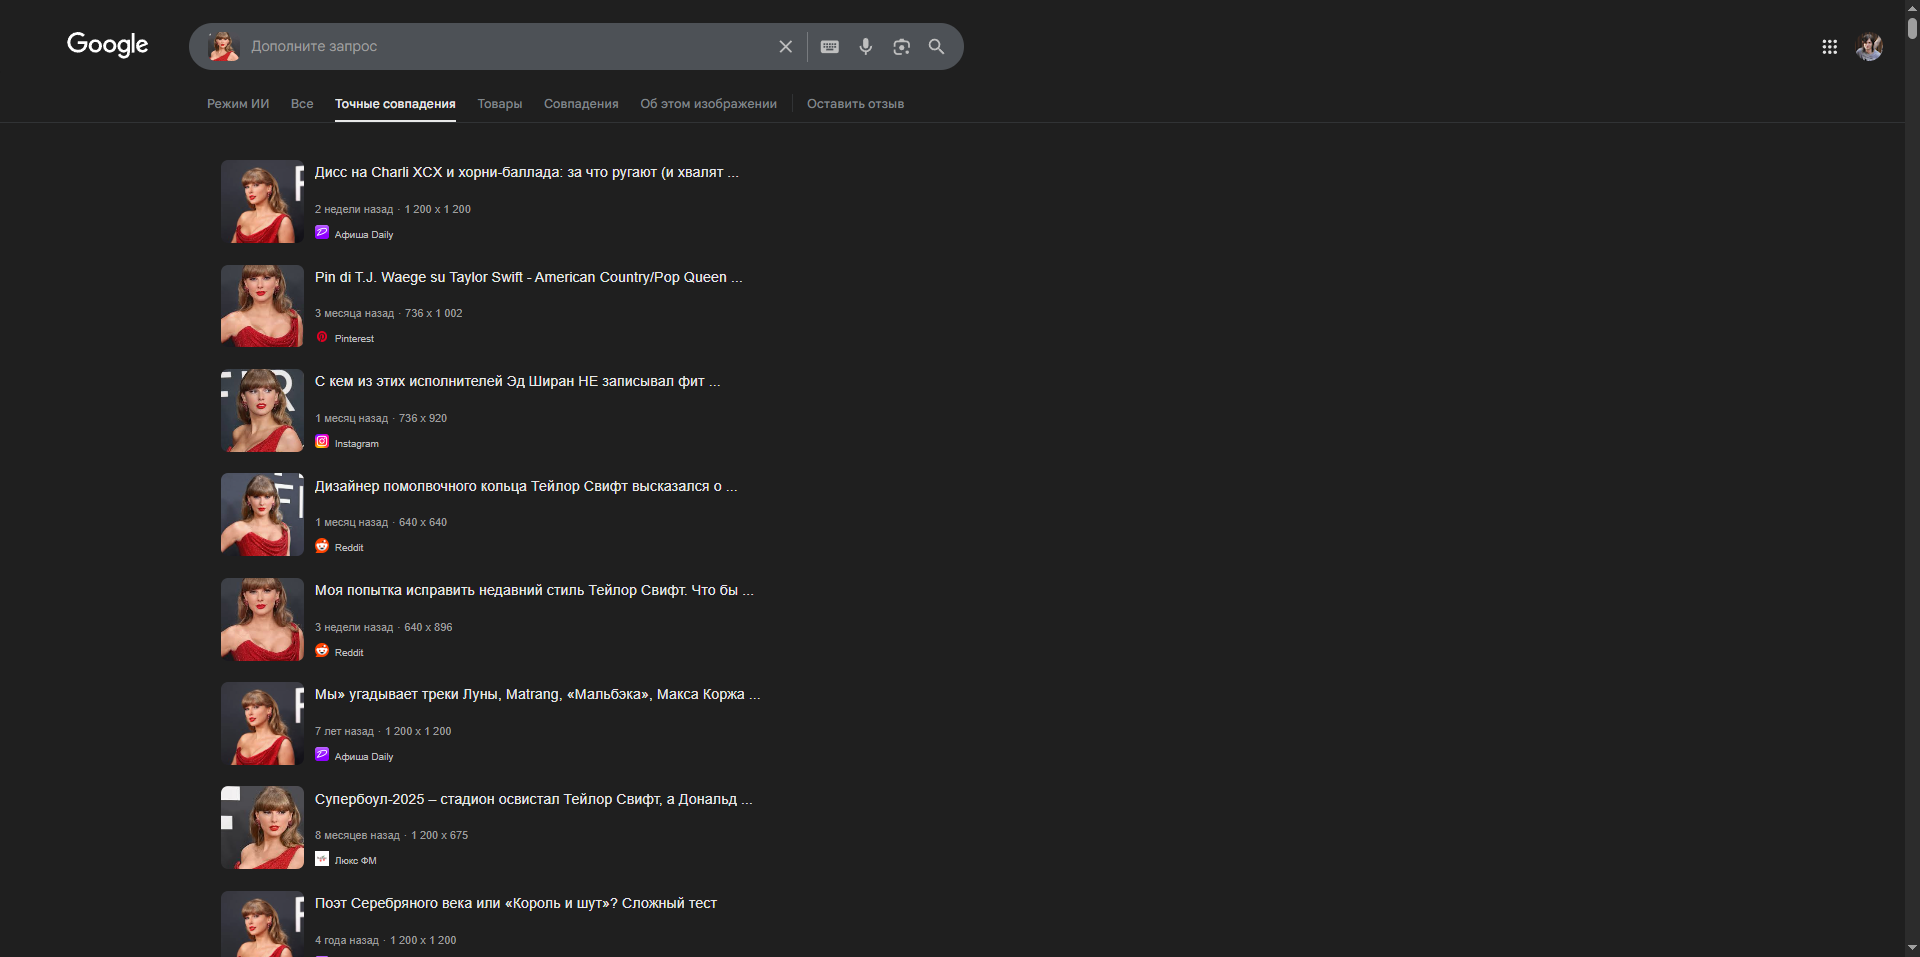
Task: Click the thumbnail beside the Instagram result
Action: click(262, 410)
